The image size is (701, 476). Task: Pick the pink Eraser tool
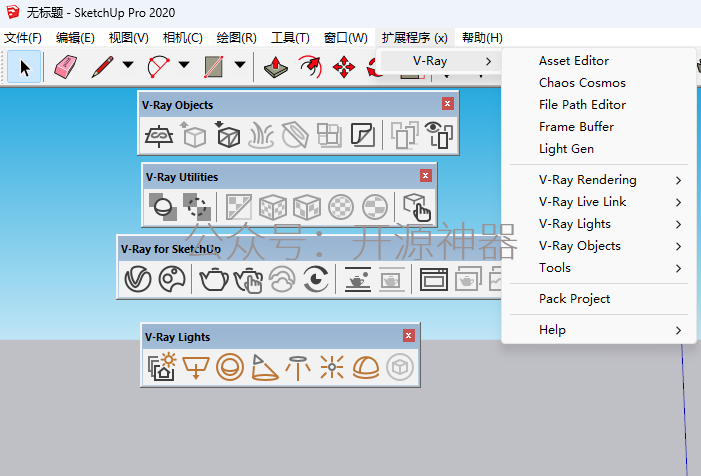pos(65,67)
